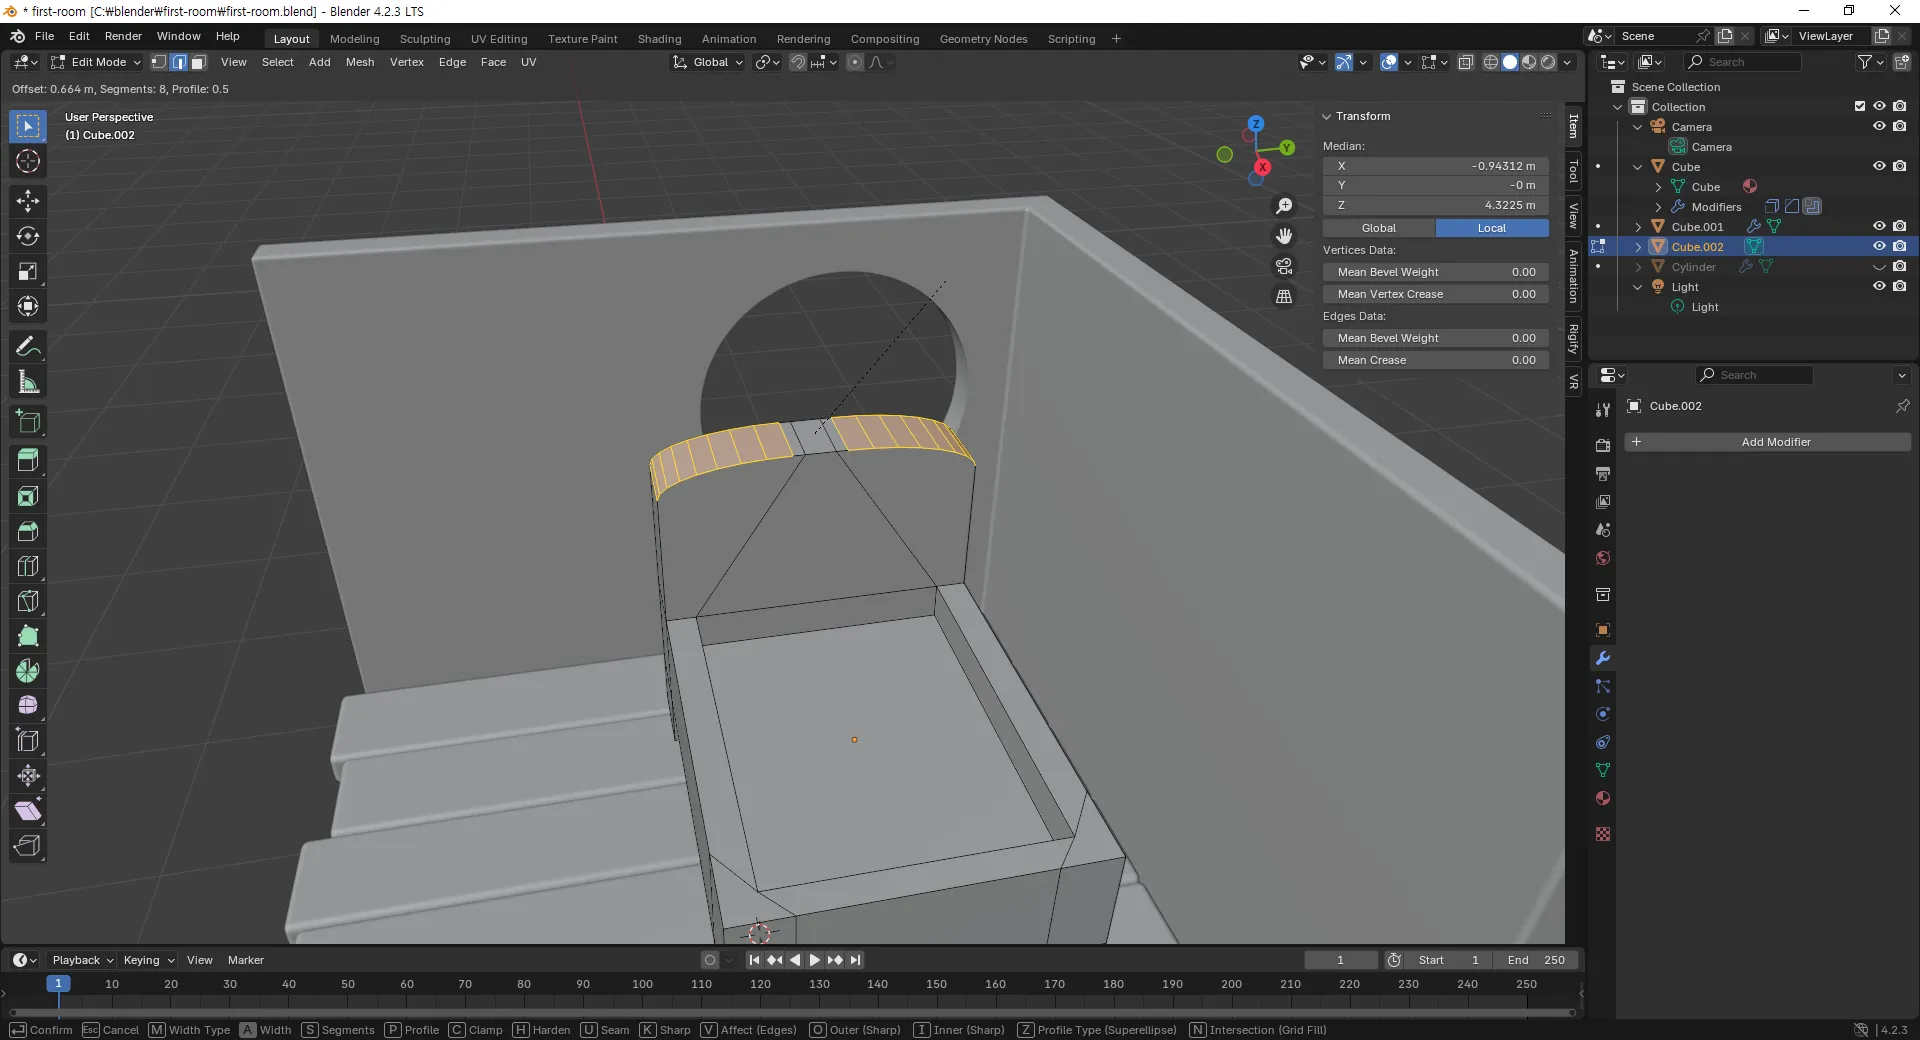Hide Light object in viewport
The image size is (1920, 1040).
point(1879,287)
